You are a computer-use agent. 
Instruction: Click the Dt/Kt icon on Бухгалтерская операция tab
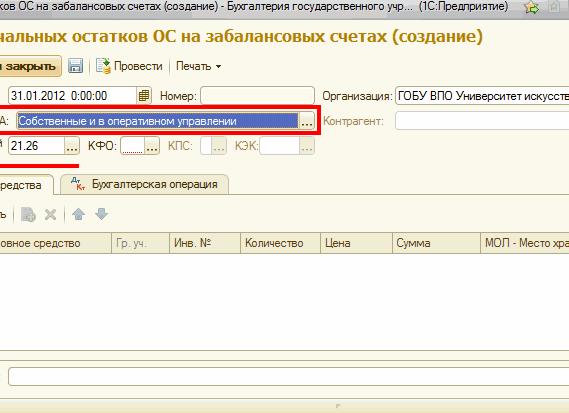coord(78,184)
